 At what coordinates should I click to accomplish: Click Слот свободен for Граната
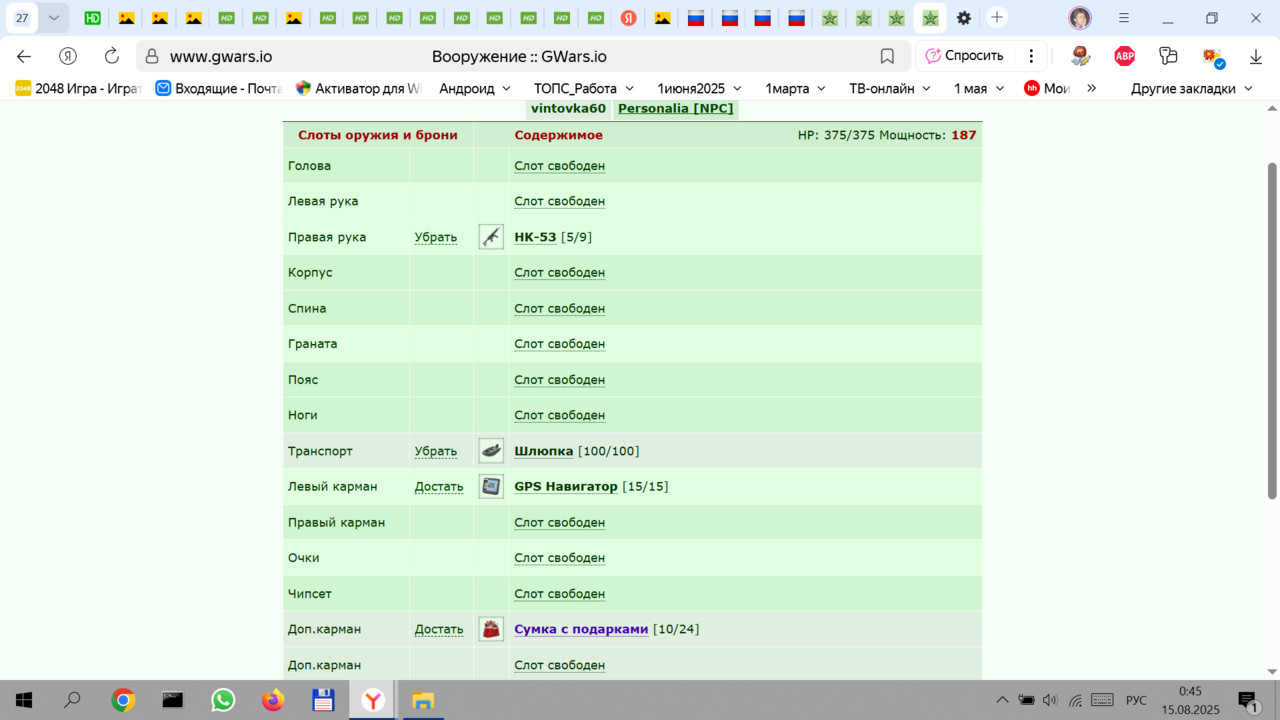pos(559,344)
